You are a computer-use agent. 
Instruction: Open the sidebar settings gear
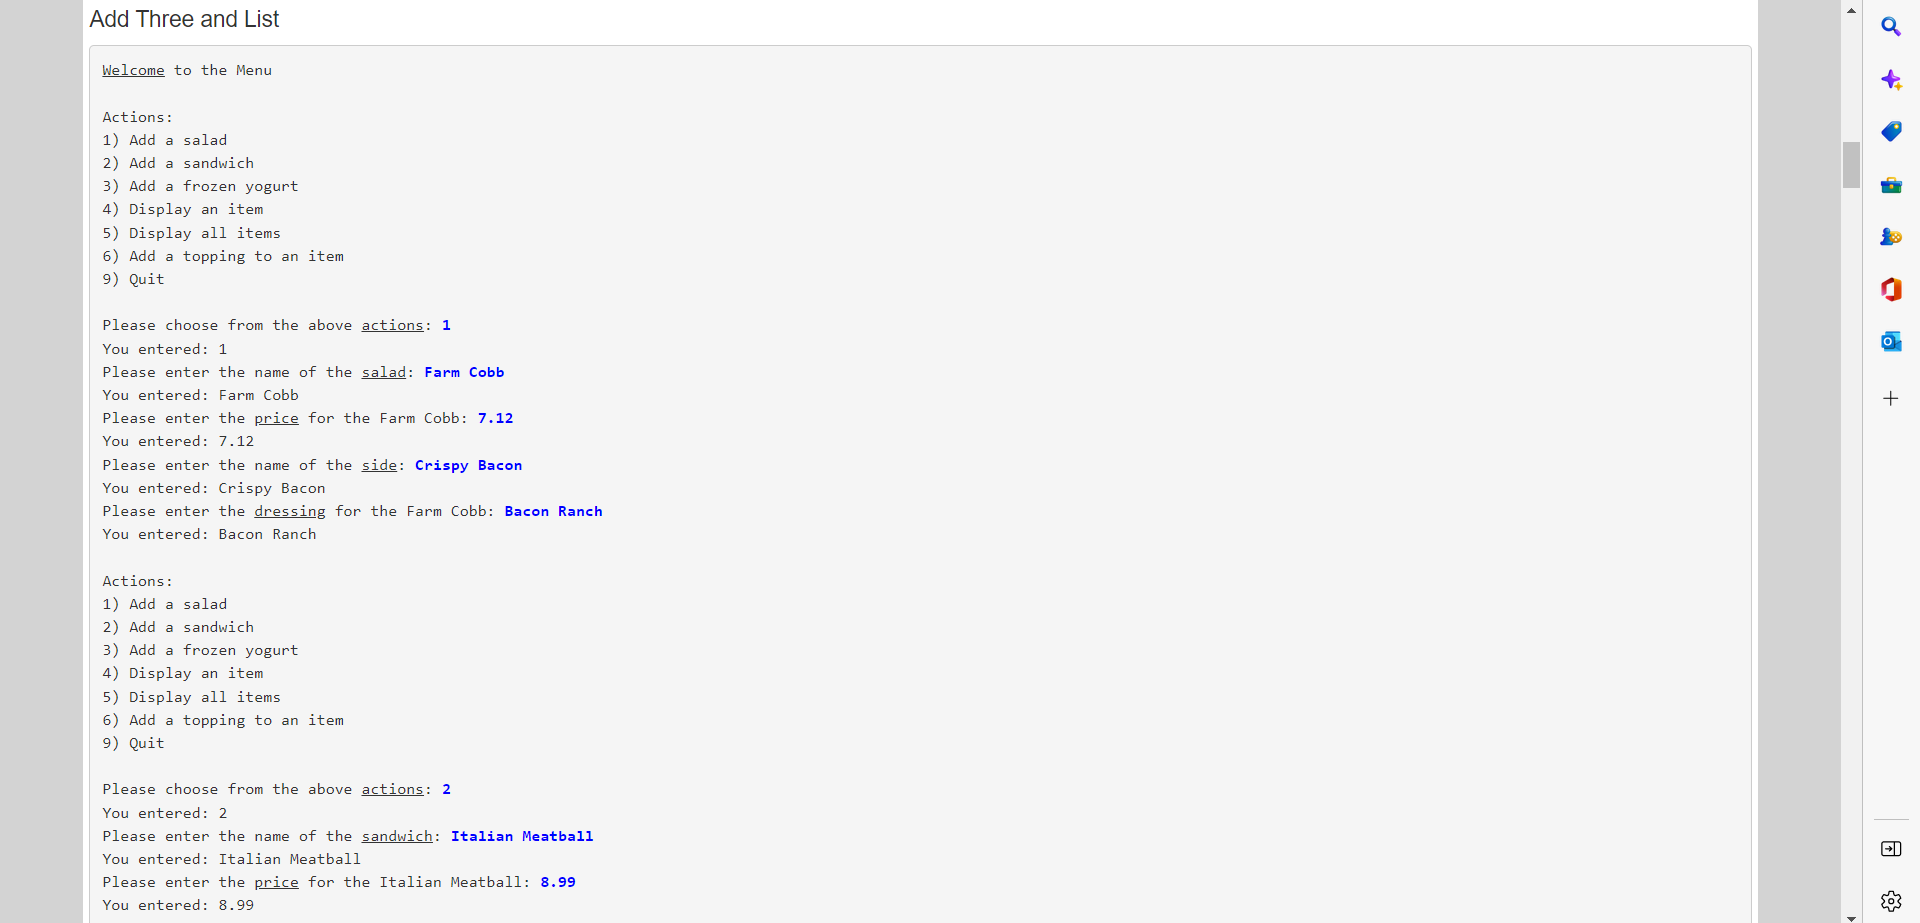[x=1892, y=900]
